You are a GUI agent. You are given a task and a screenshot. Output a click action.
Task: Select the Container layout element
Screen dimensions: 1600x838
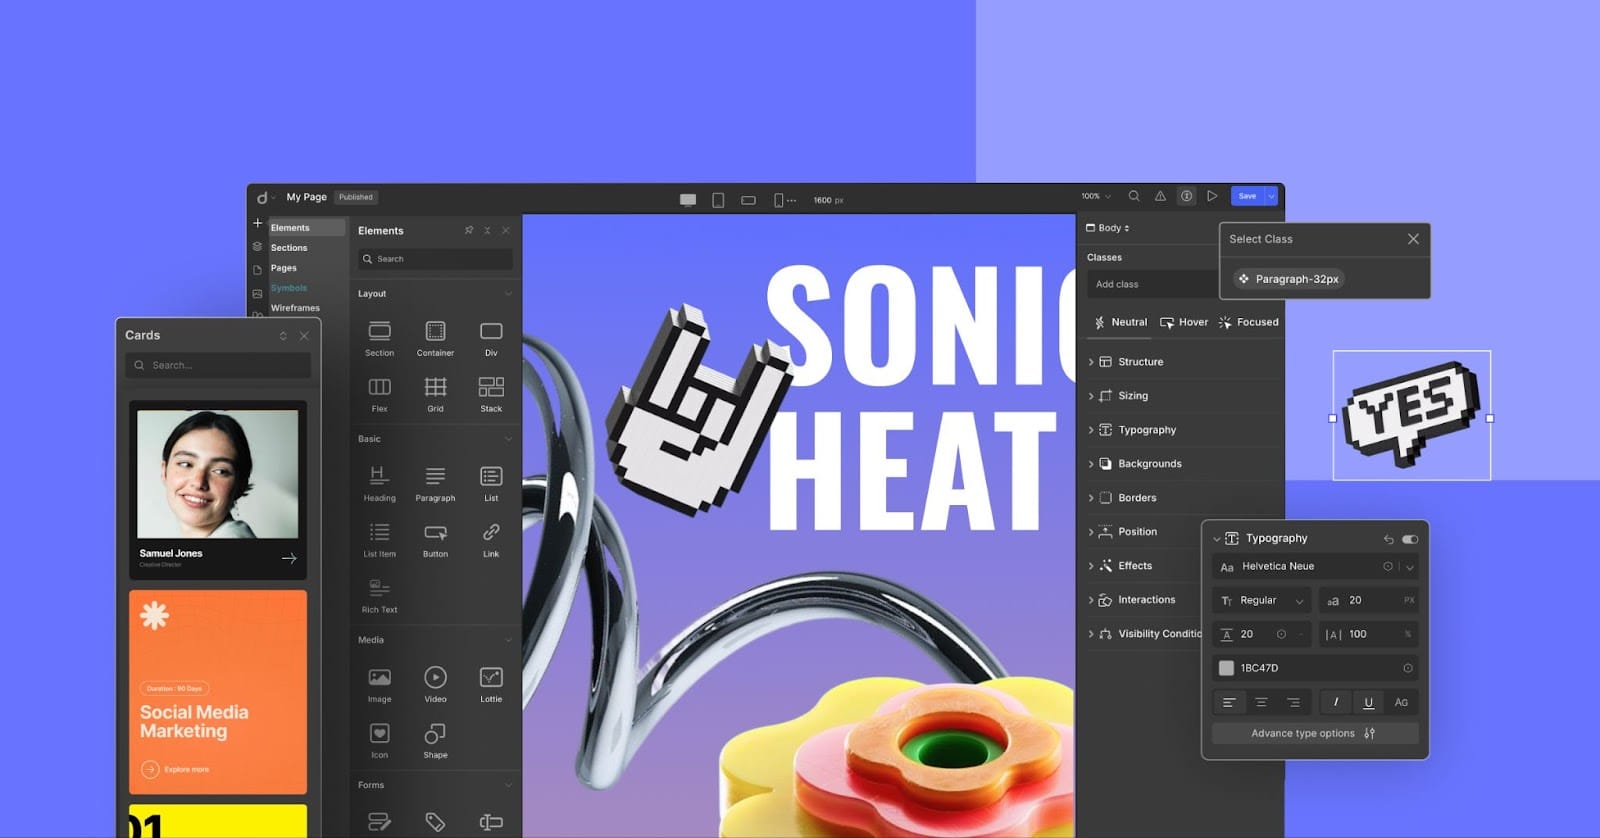(435, 337)
